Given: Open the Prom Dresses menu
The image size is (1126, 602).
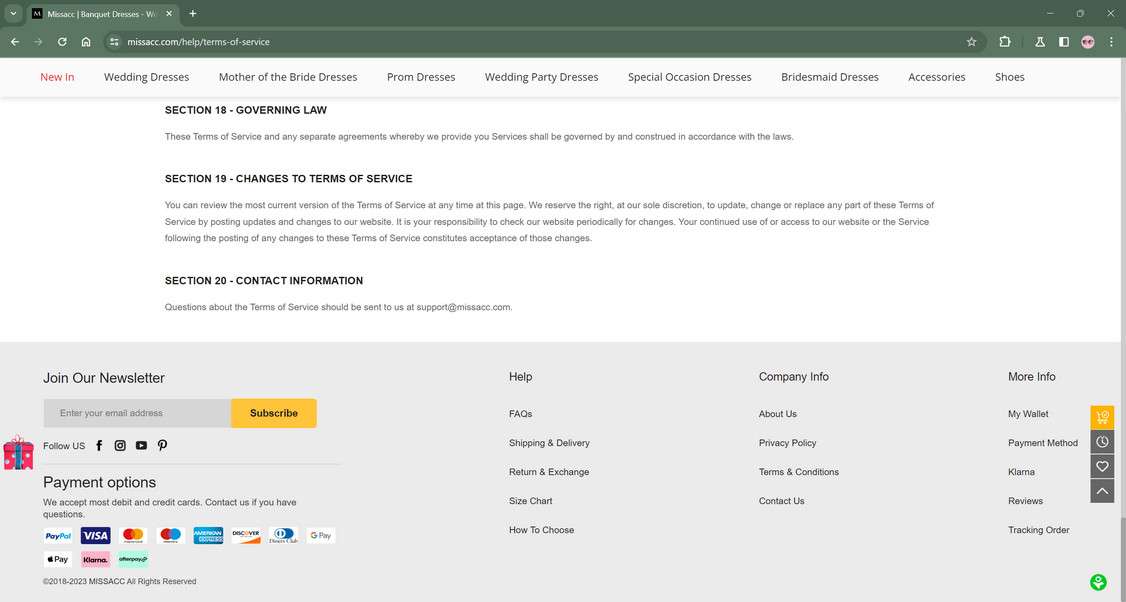Looking at the screenshot, I should [420, 76].
